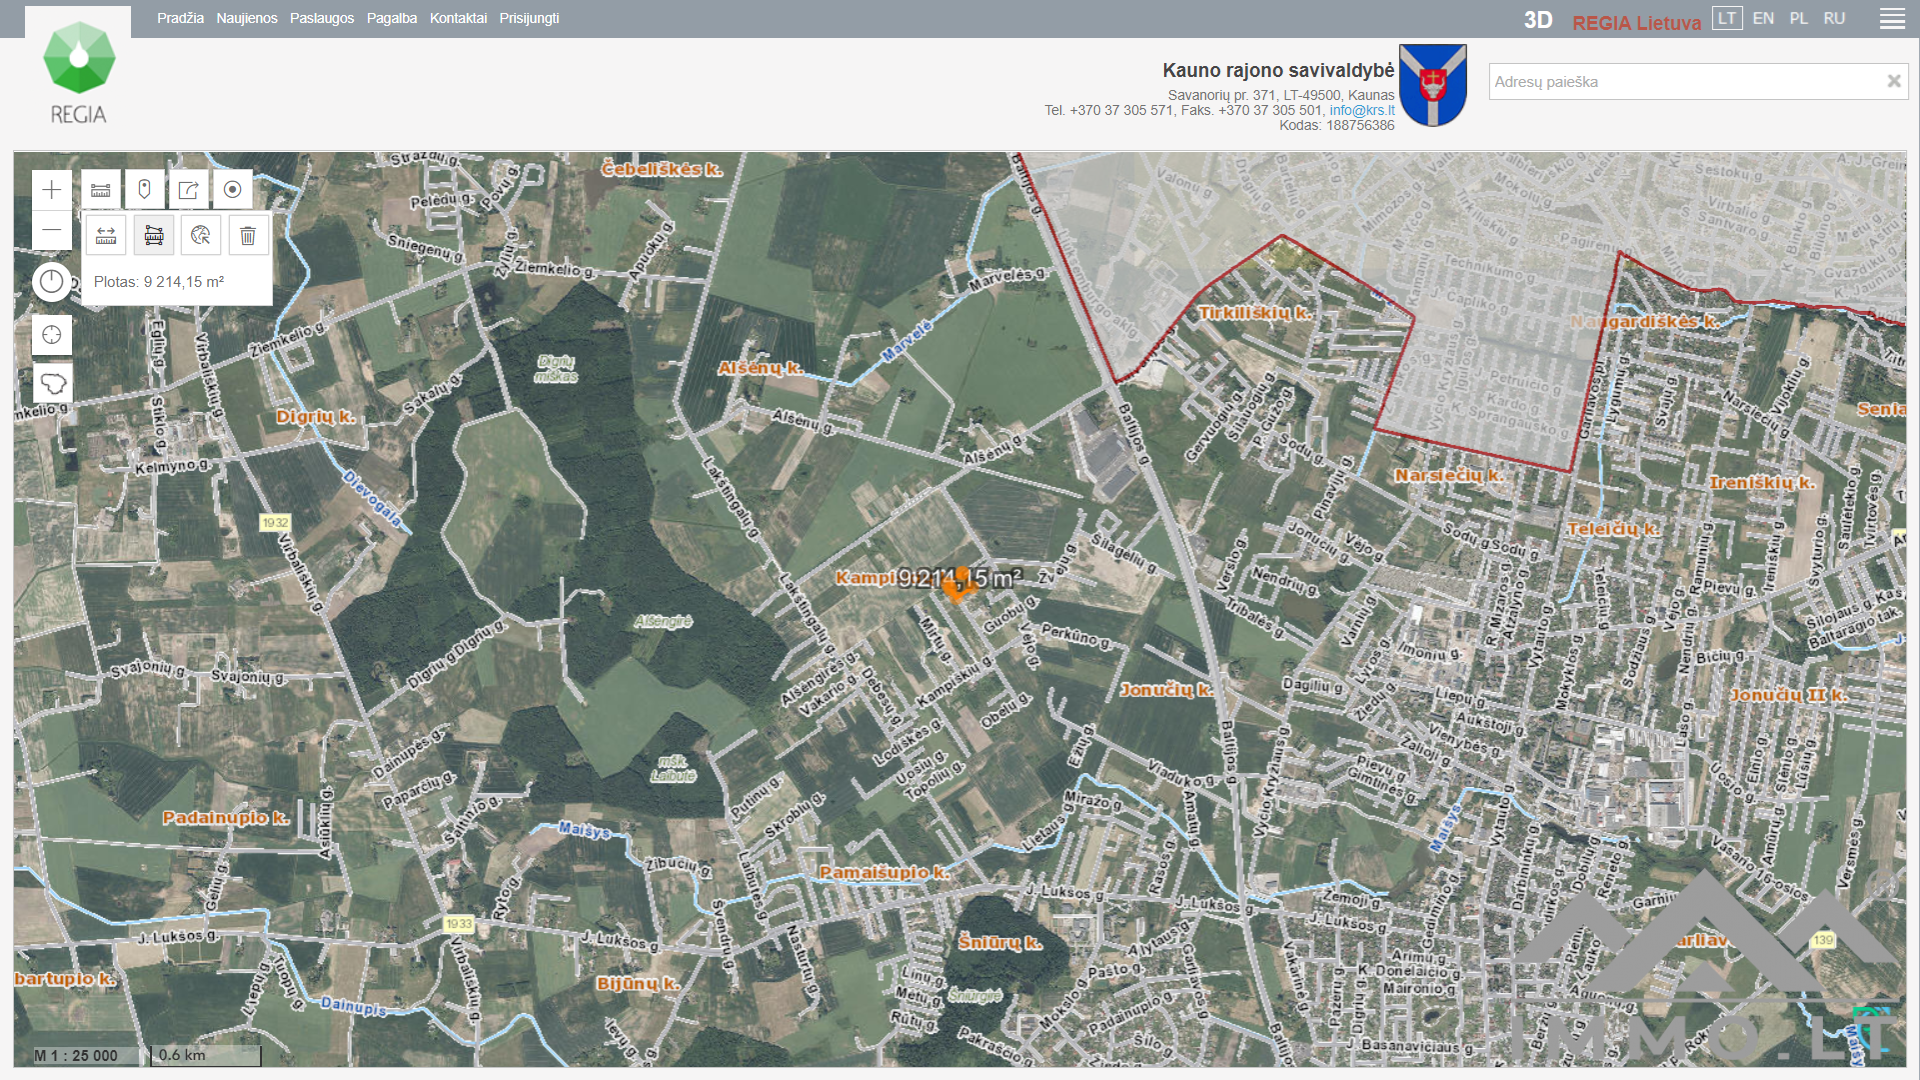
Task: Click the Tirkiliškių k. map label
Action: click(1255, 313)
